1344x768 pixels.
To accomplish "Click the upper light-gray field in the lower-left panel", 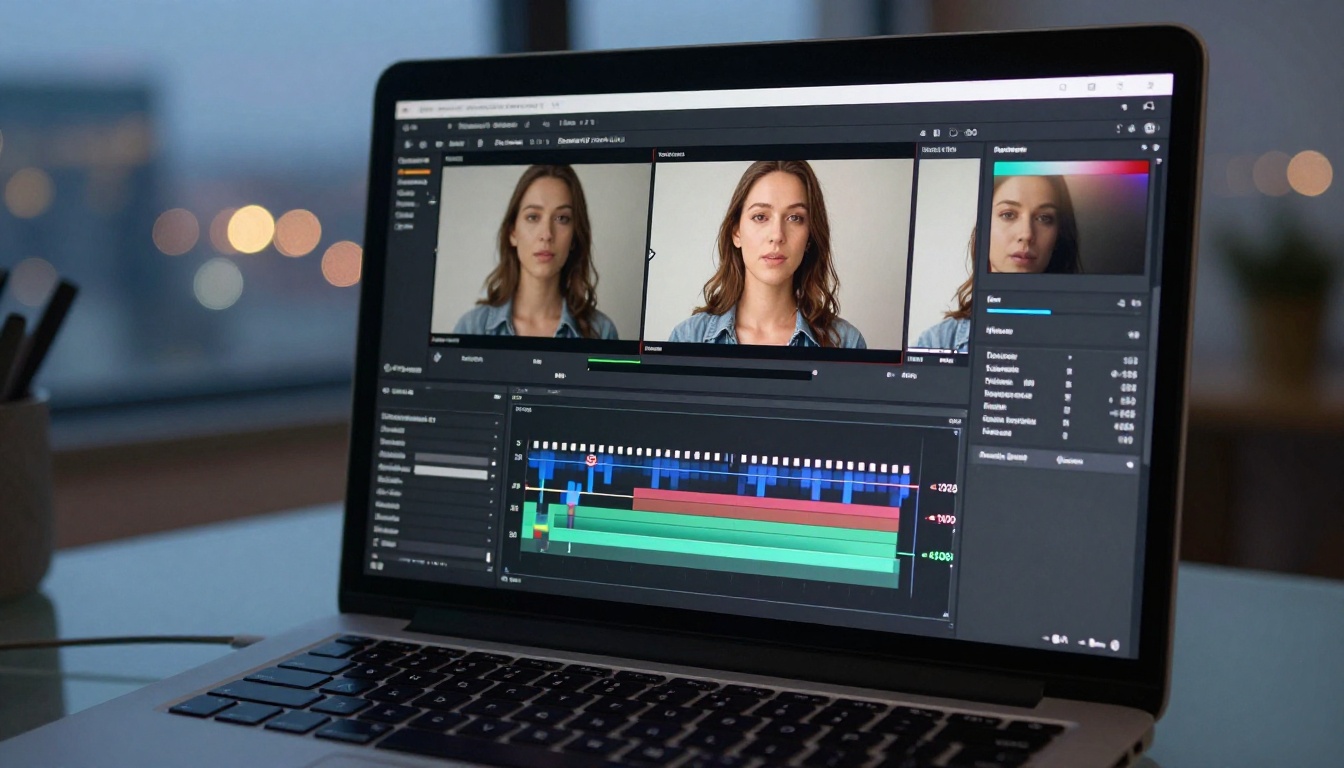I will point(451,459).
